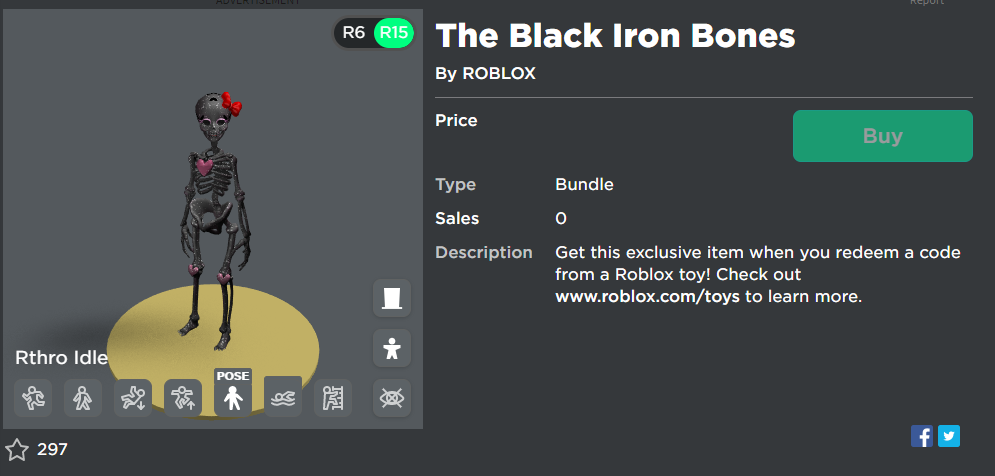Viewport: 995px width, 476px height.
Task: Click the green Buy button
Action: pyautogui.click(x=883, y=136)
